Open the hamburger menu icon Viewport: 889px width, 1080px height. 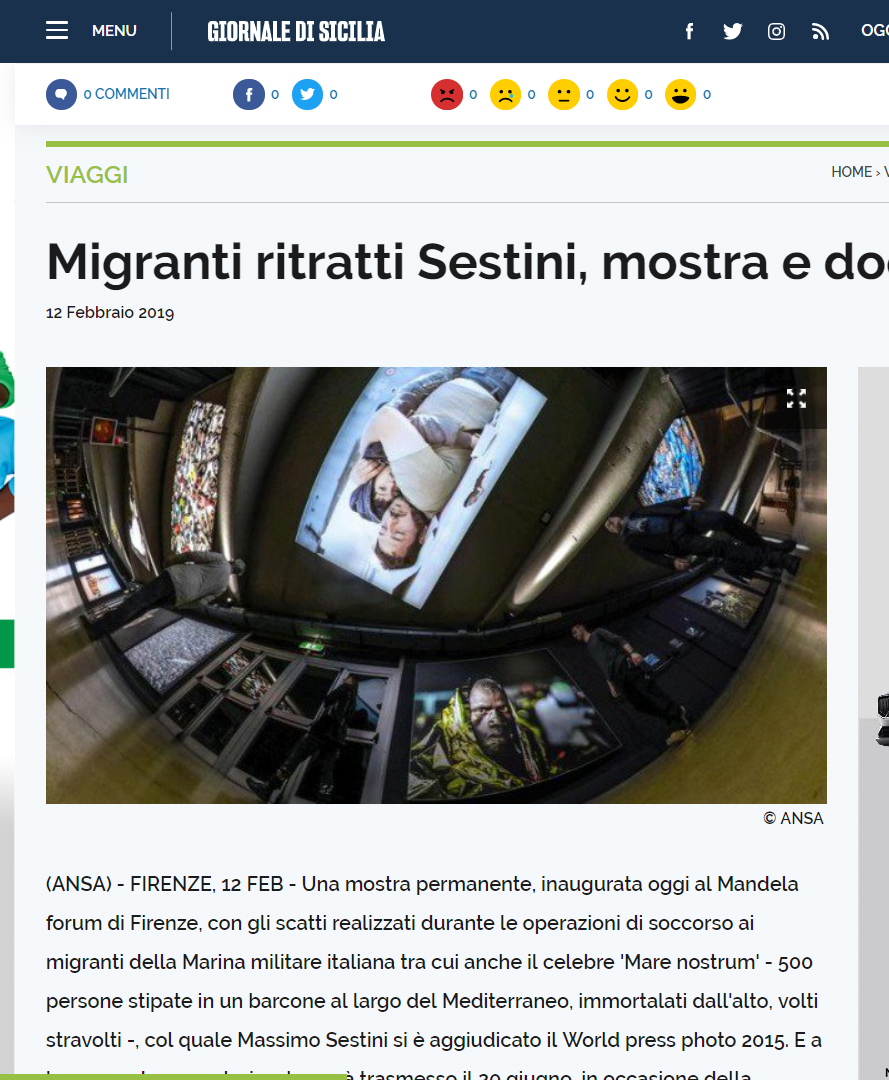[57, 30]
